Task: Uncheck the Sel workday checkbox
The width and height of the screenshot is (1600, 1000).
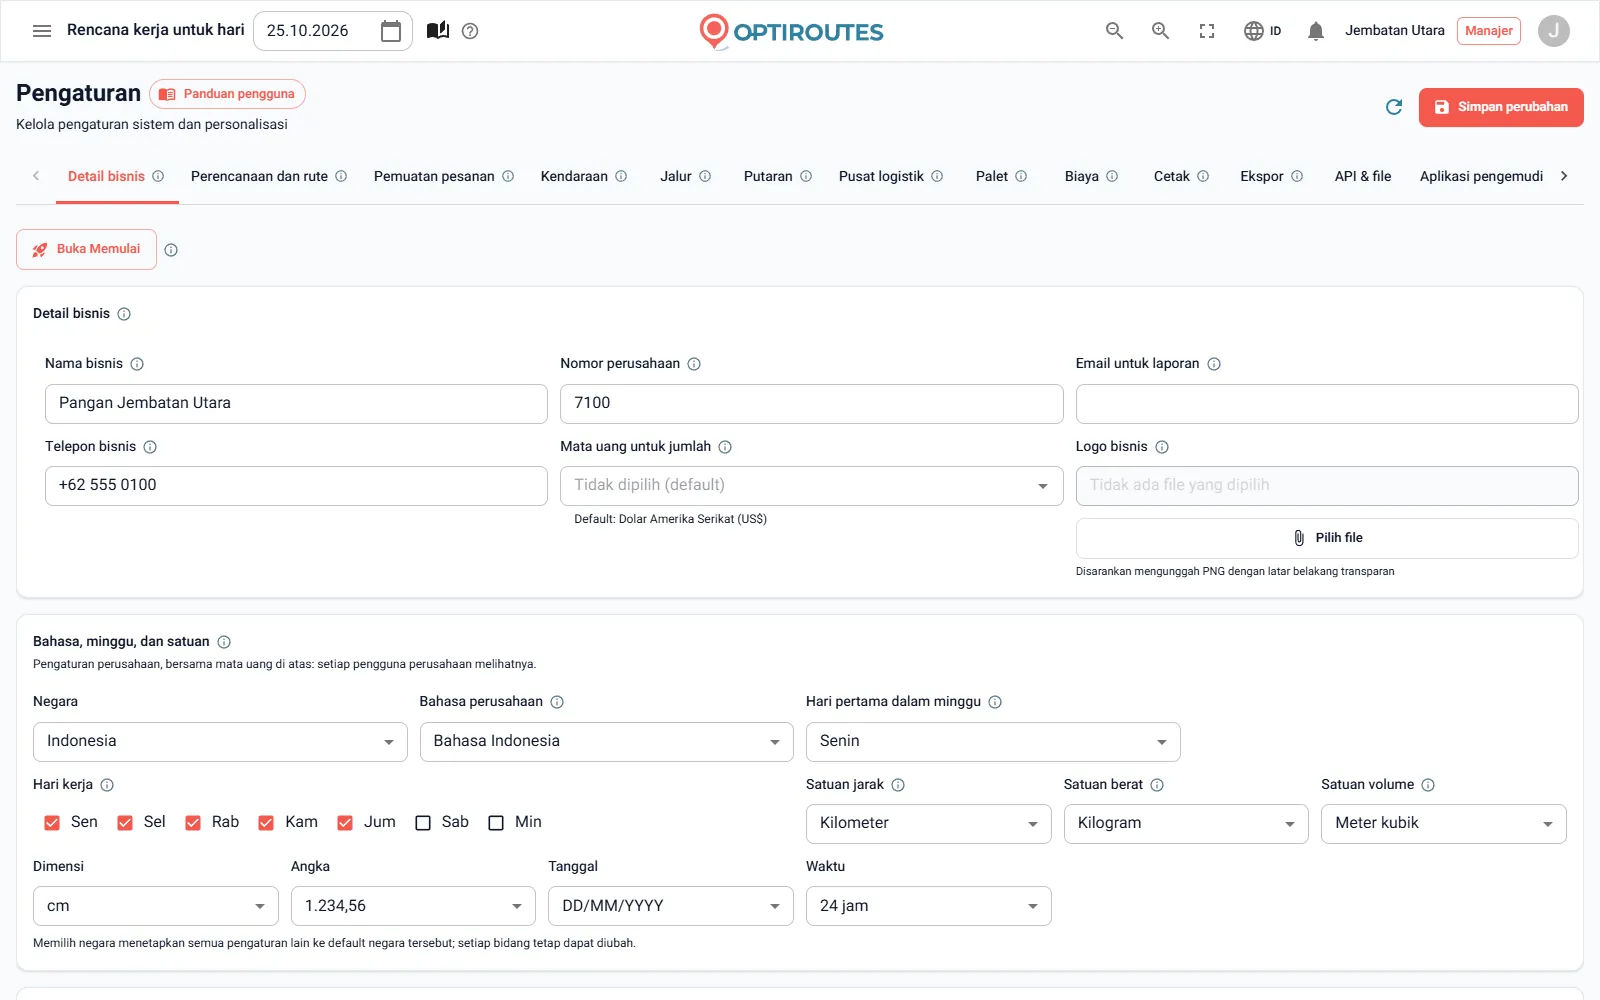Action: 125,823
